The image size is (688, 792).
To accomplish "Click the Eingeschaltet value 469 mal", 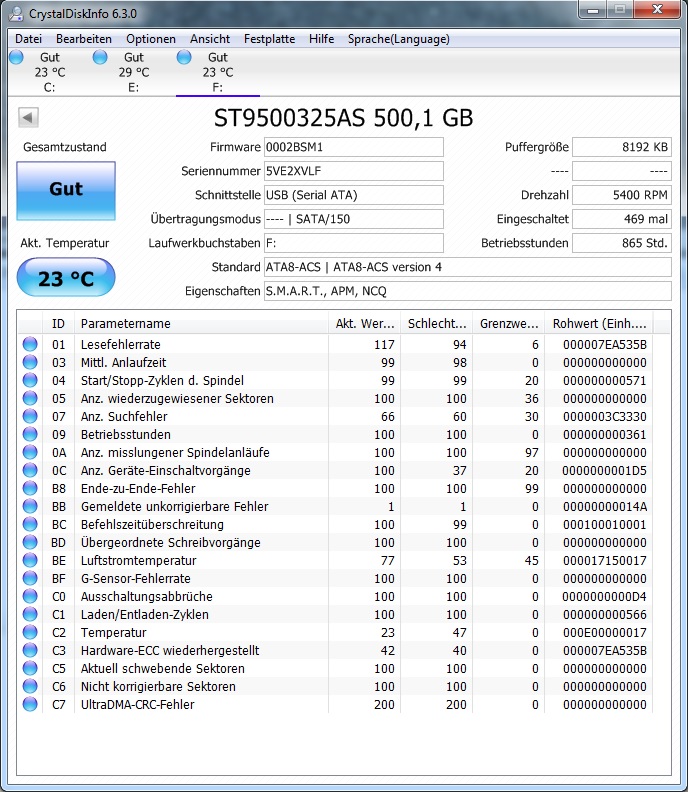I will coord(622,219).
